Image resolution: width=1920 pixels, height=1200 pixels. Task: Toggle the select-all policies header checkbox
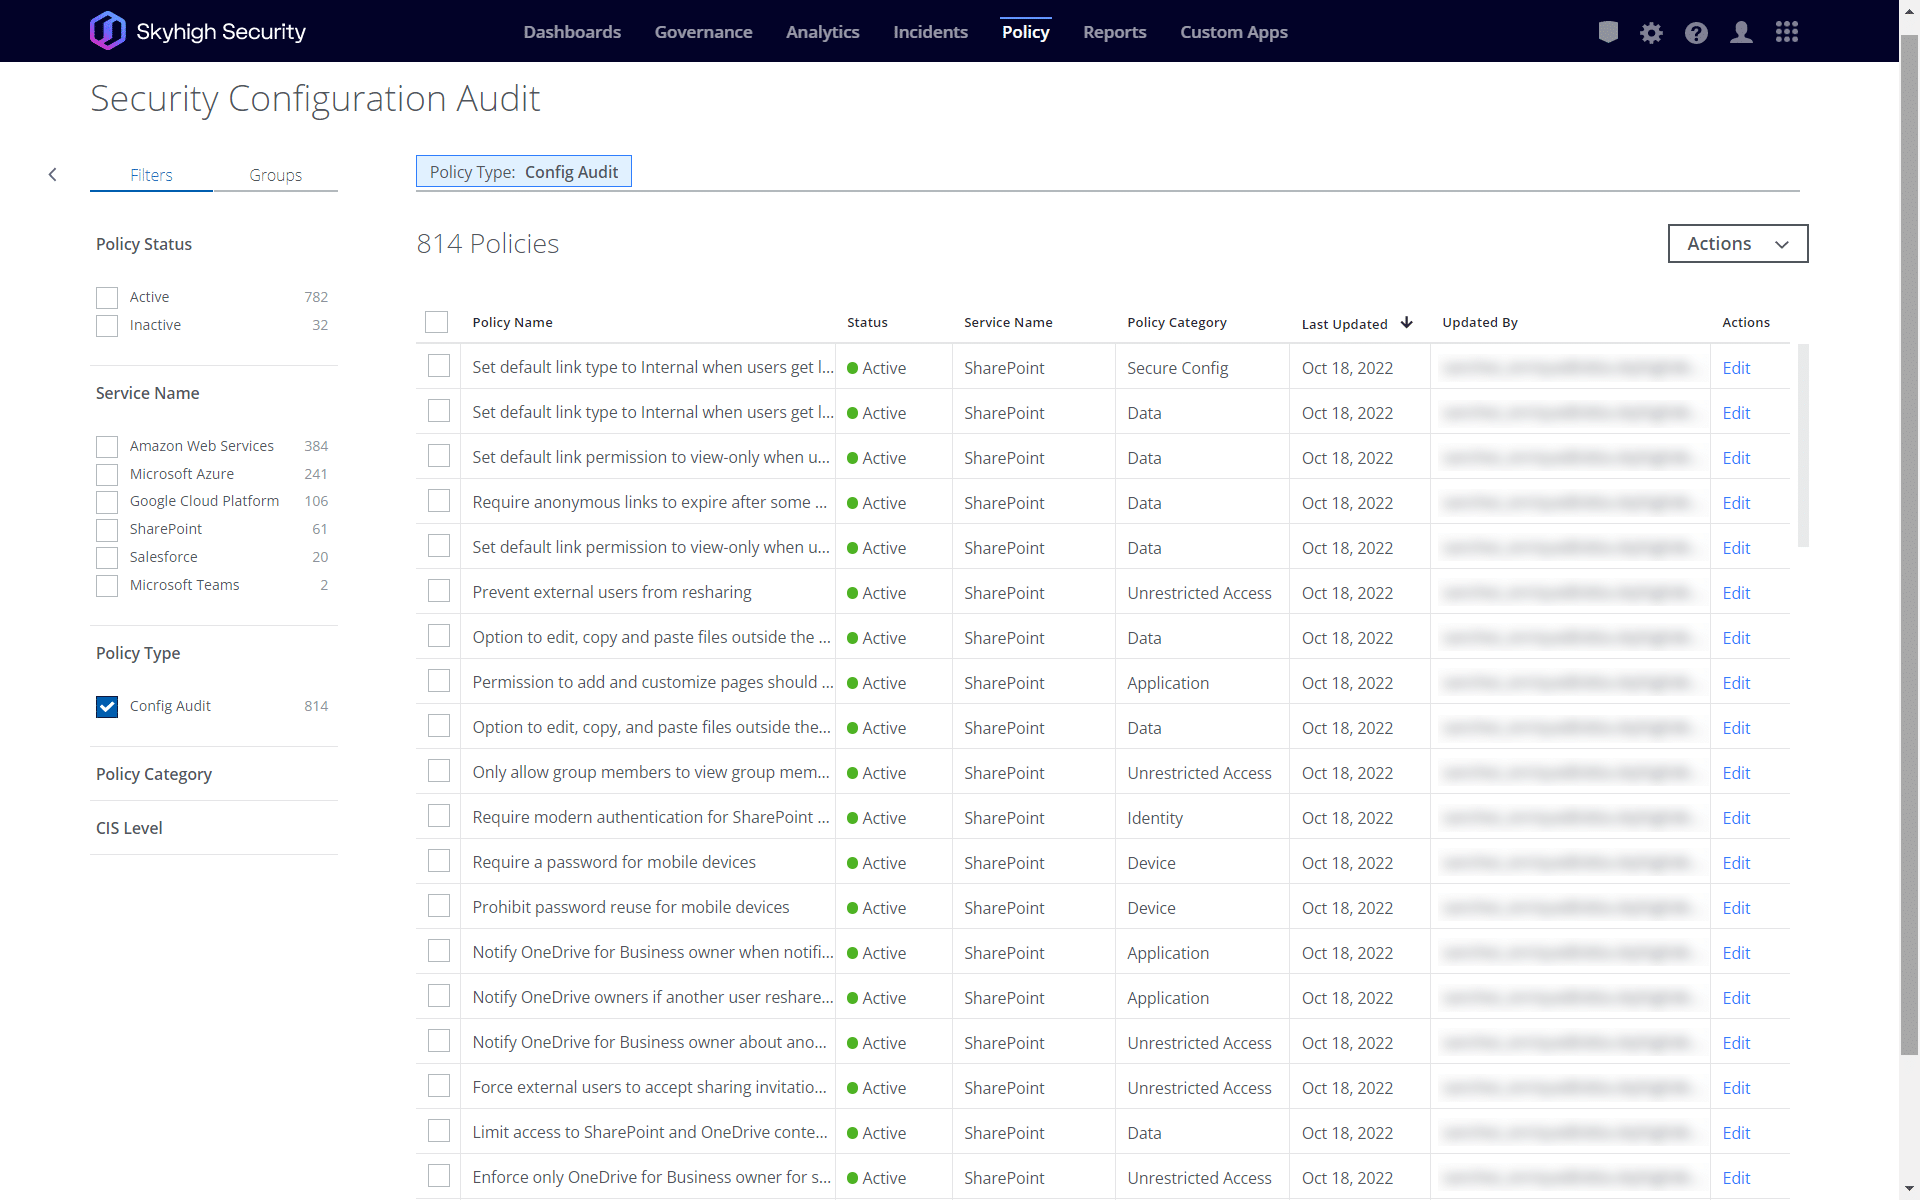tap(437, 322)
